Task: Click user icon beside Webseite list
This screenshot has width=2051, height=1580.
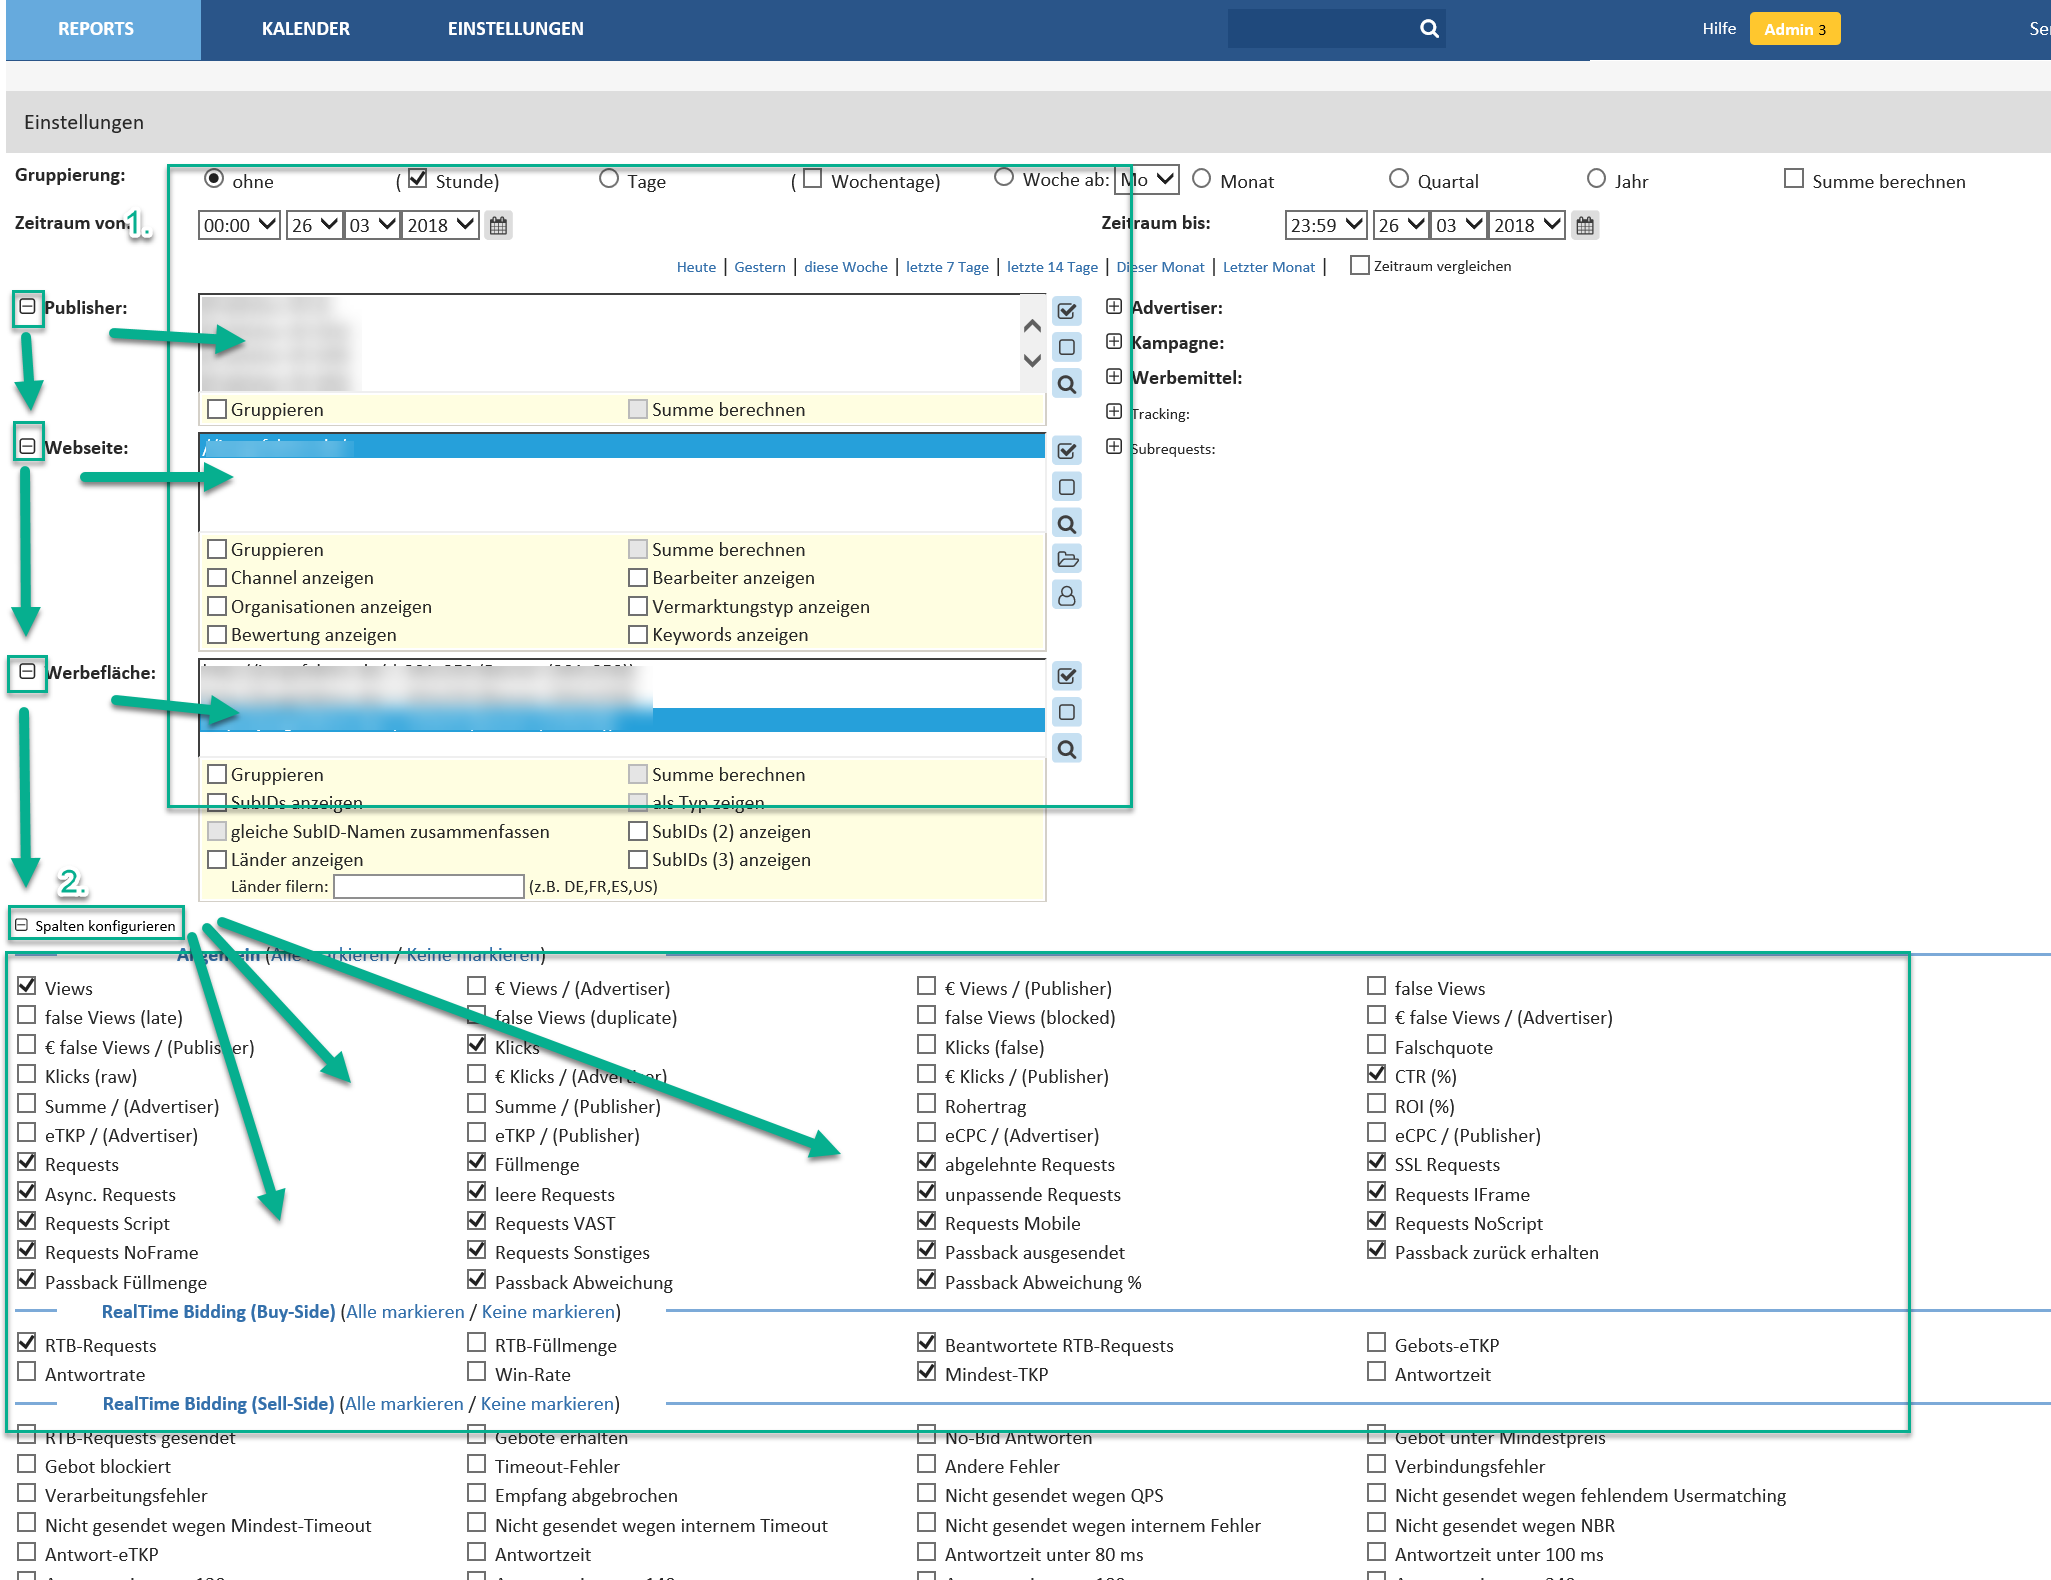Action: tap(1067, 596)
